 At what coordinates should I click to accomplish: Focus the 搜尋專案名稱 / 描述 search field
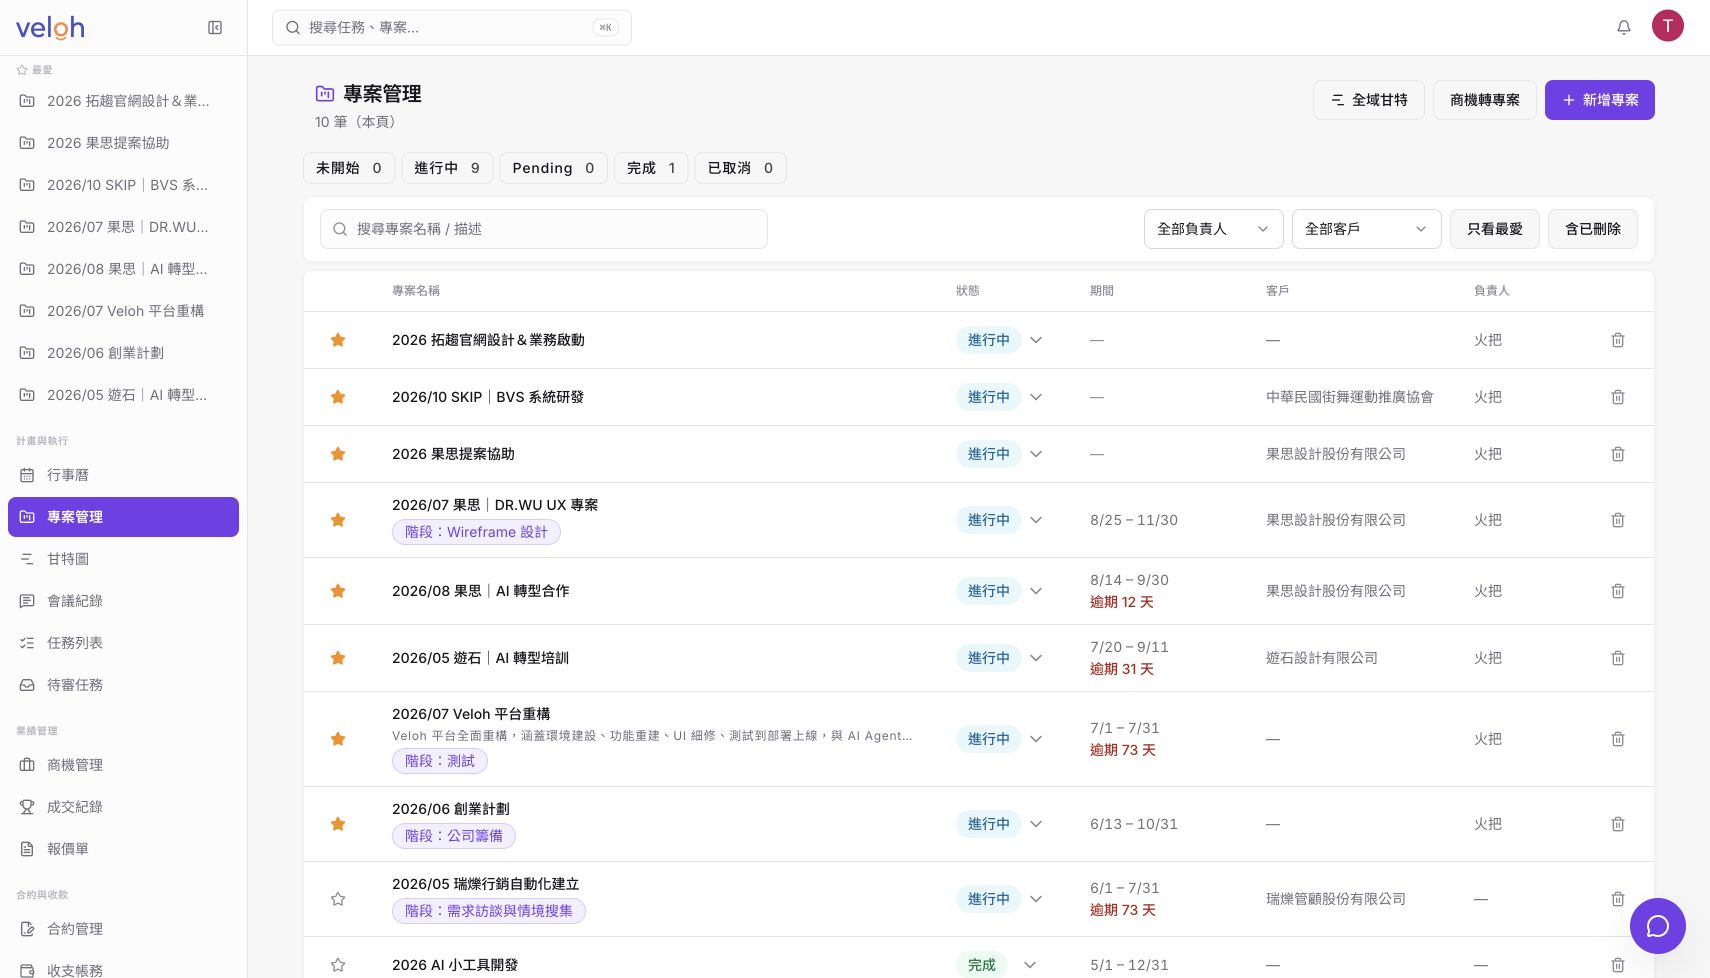click(544, 229)
